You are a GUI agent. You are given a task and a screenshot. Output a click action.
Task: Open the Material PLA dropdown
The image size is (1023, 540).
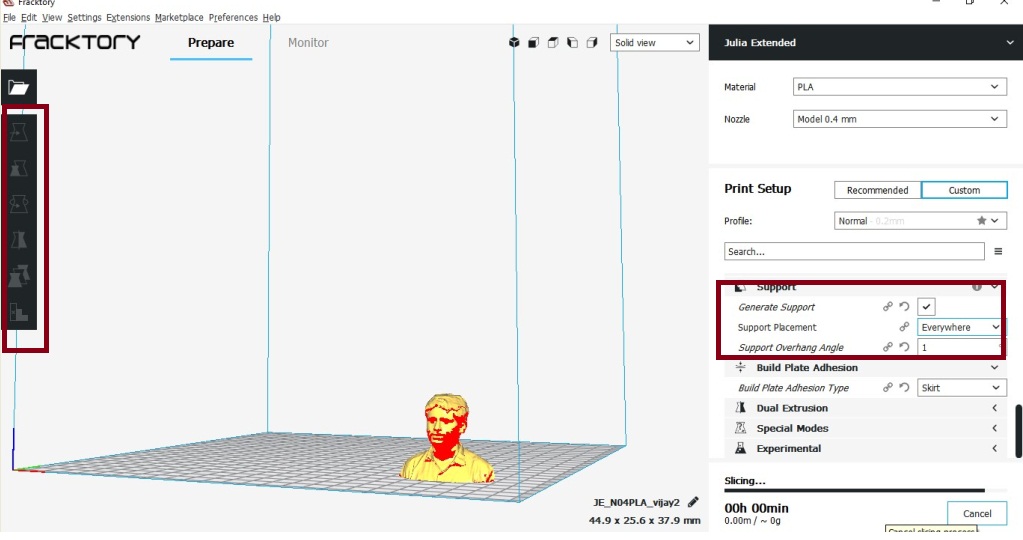[900, 87]
